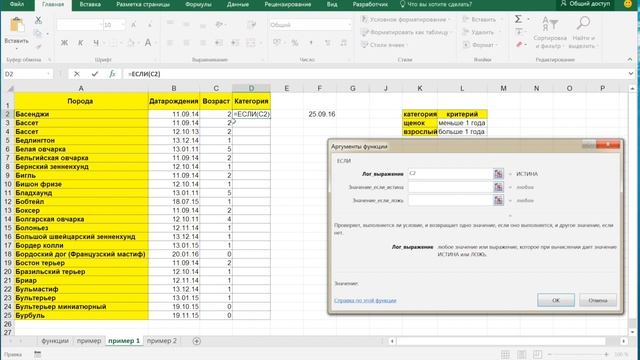The height and width of the screenshot is (360, 640).
Task: Click the AutoSum sigma icon
Action: pos(518,19)
